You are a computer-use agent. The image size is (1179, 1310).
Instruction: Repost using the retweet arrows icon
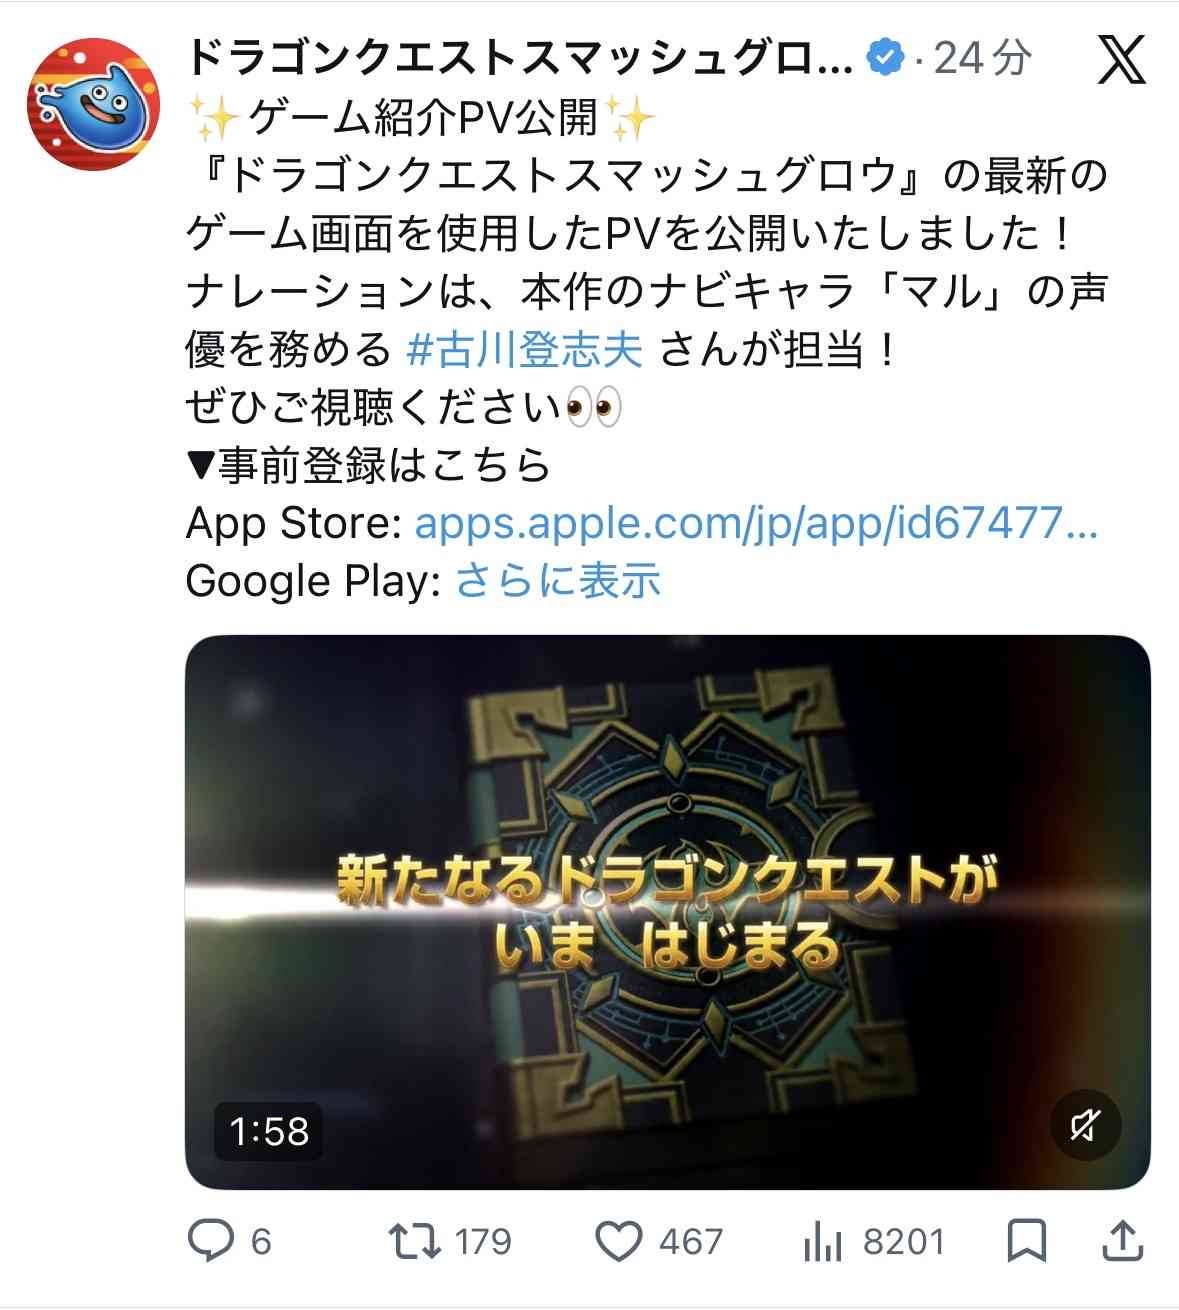click(415, 1241)
